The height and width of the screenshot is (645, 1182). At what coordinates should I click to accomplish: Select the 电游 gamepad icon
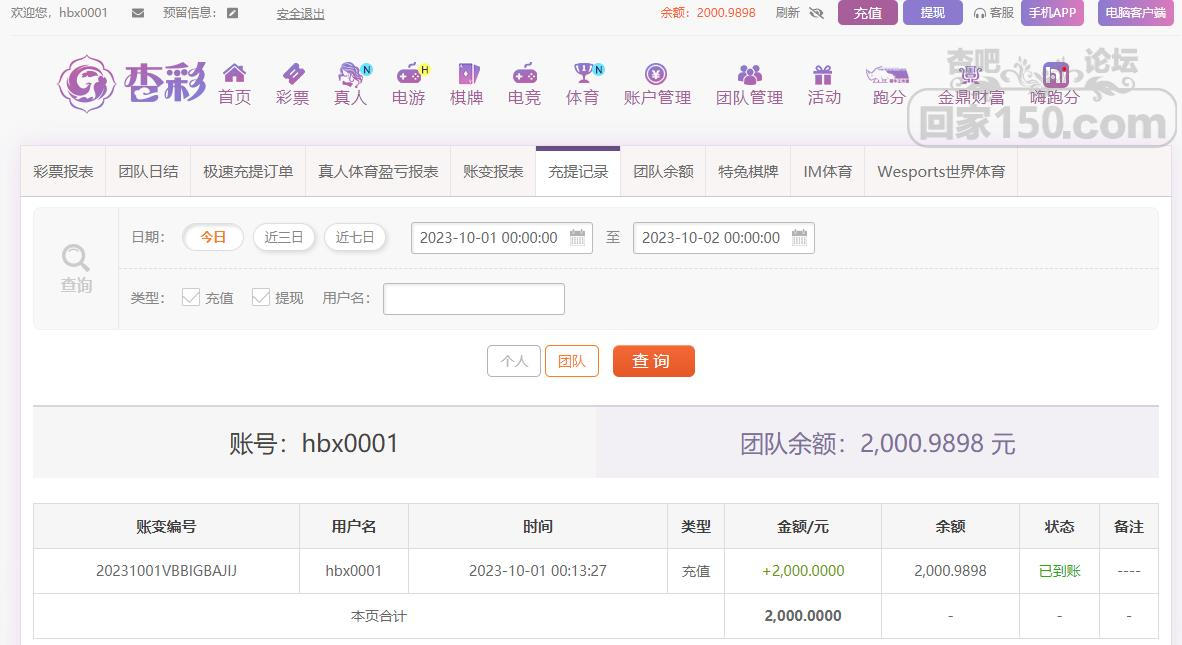408,74
